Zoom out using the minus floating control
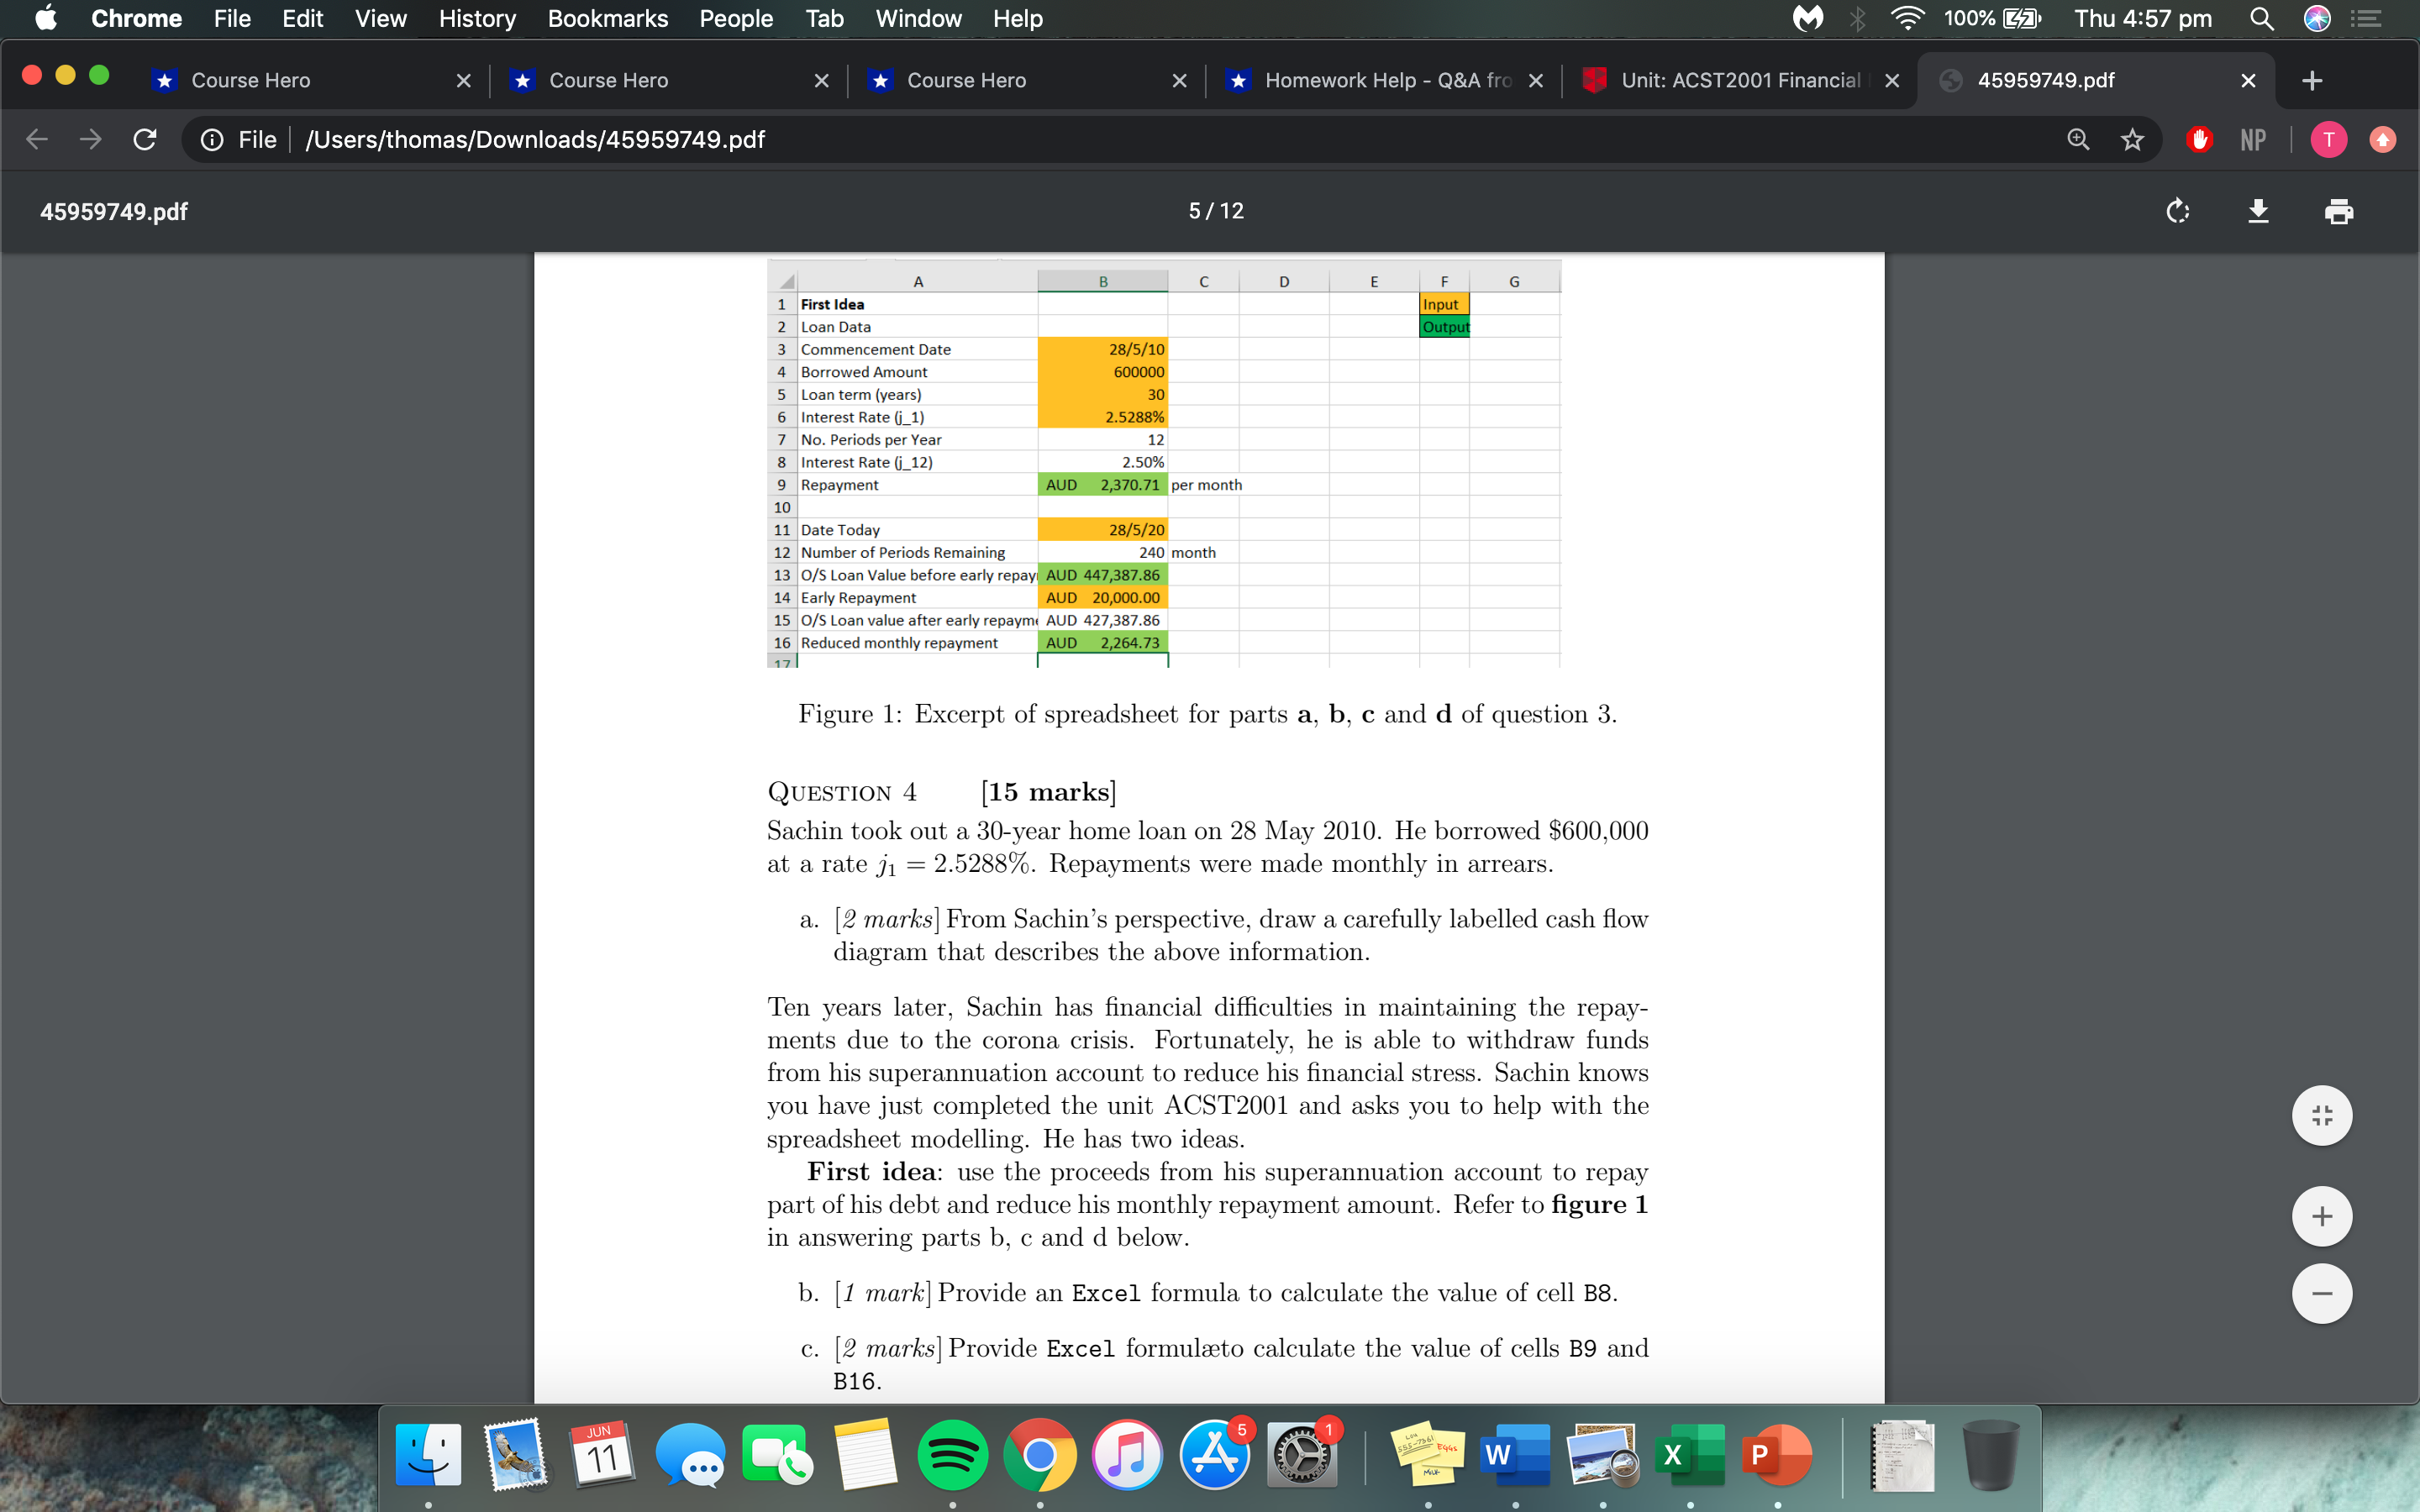Viewport: 2420px width, 1512px height. point(2322,1293)
